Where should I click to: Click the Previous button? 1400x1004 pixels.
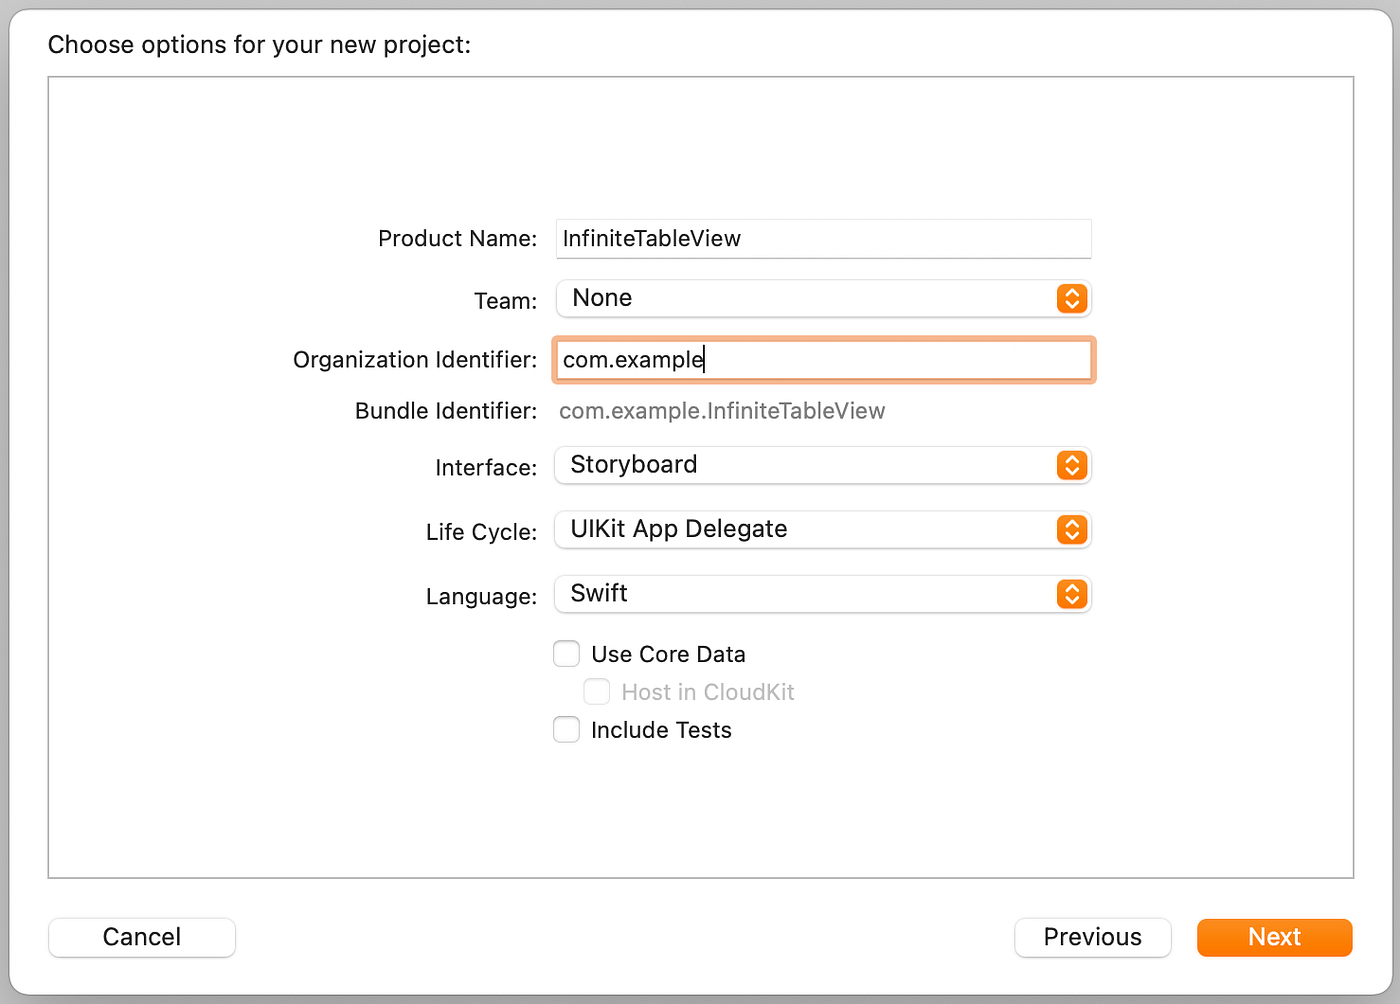pos(1092,937)
